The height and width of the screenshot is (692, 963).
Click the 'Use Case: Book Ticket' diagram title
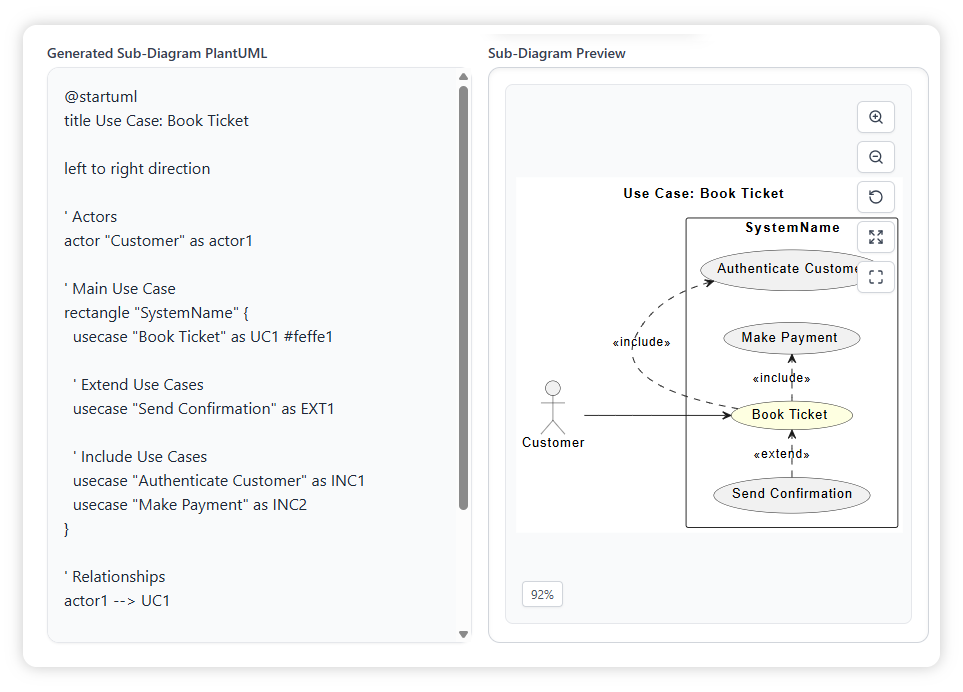703,194
